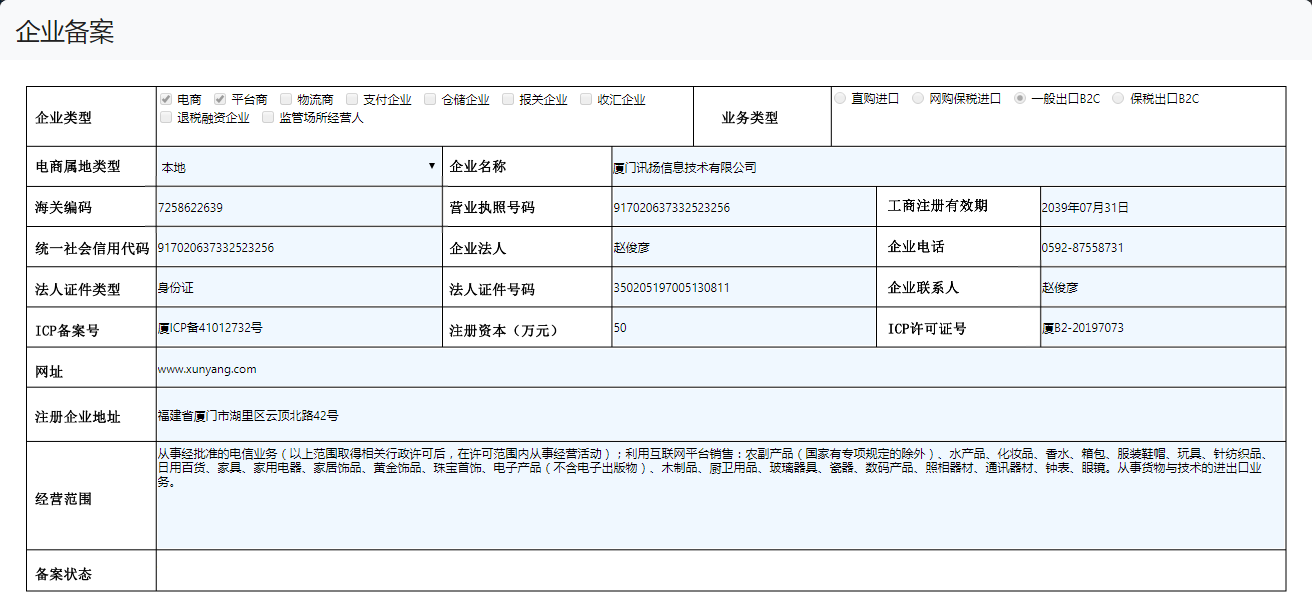Screen dimensions: 1312x607
Task: Select the 直购进口 radio button
Action: (x=840, y=98)
